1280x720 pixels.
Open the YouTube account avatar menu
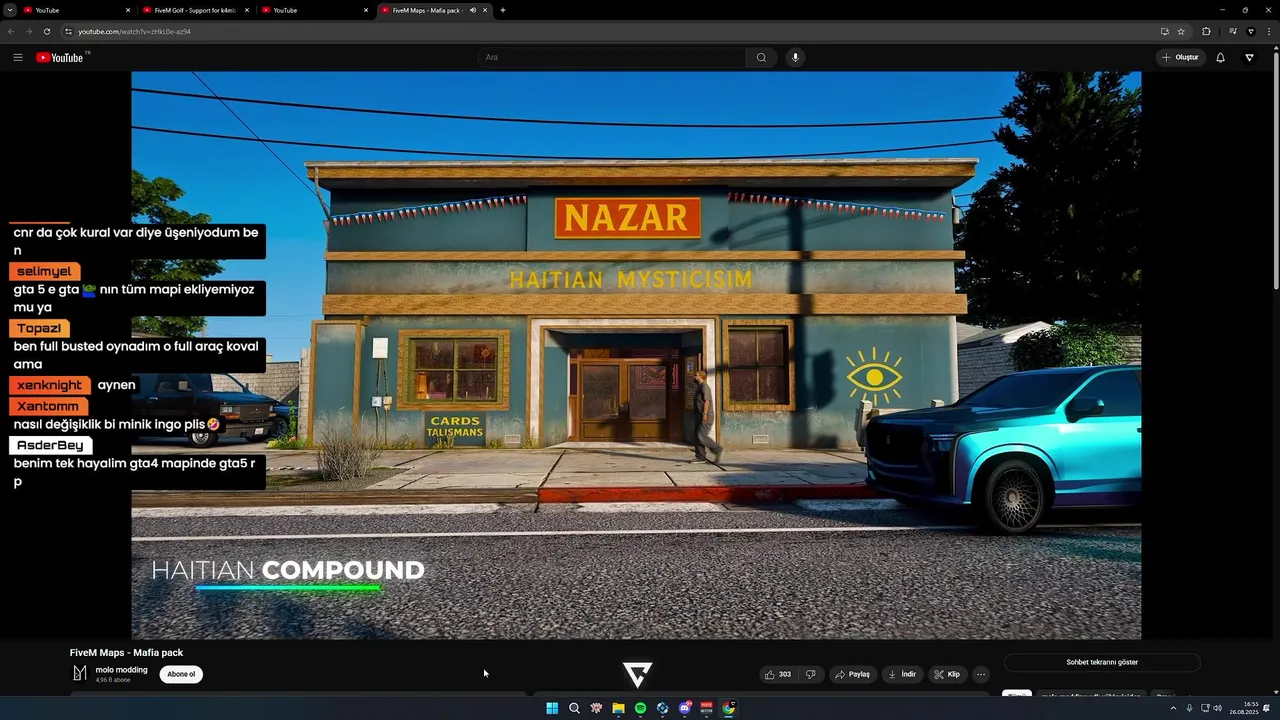click(x=1249, y=57)
